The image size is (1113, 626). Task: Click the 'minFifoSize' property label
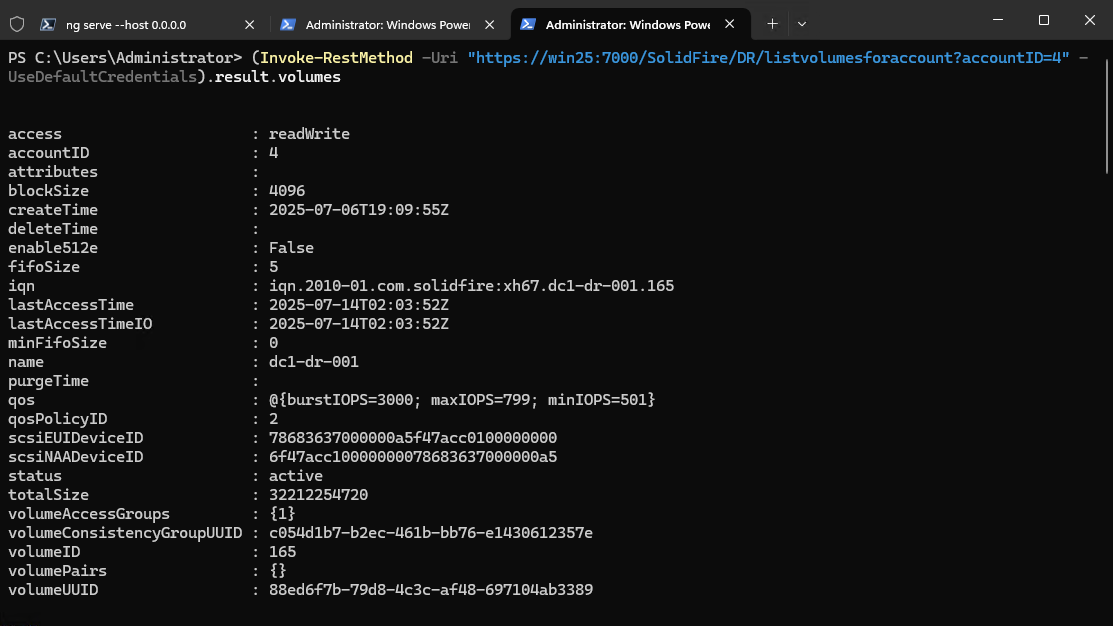57,343
